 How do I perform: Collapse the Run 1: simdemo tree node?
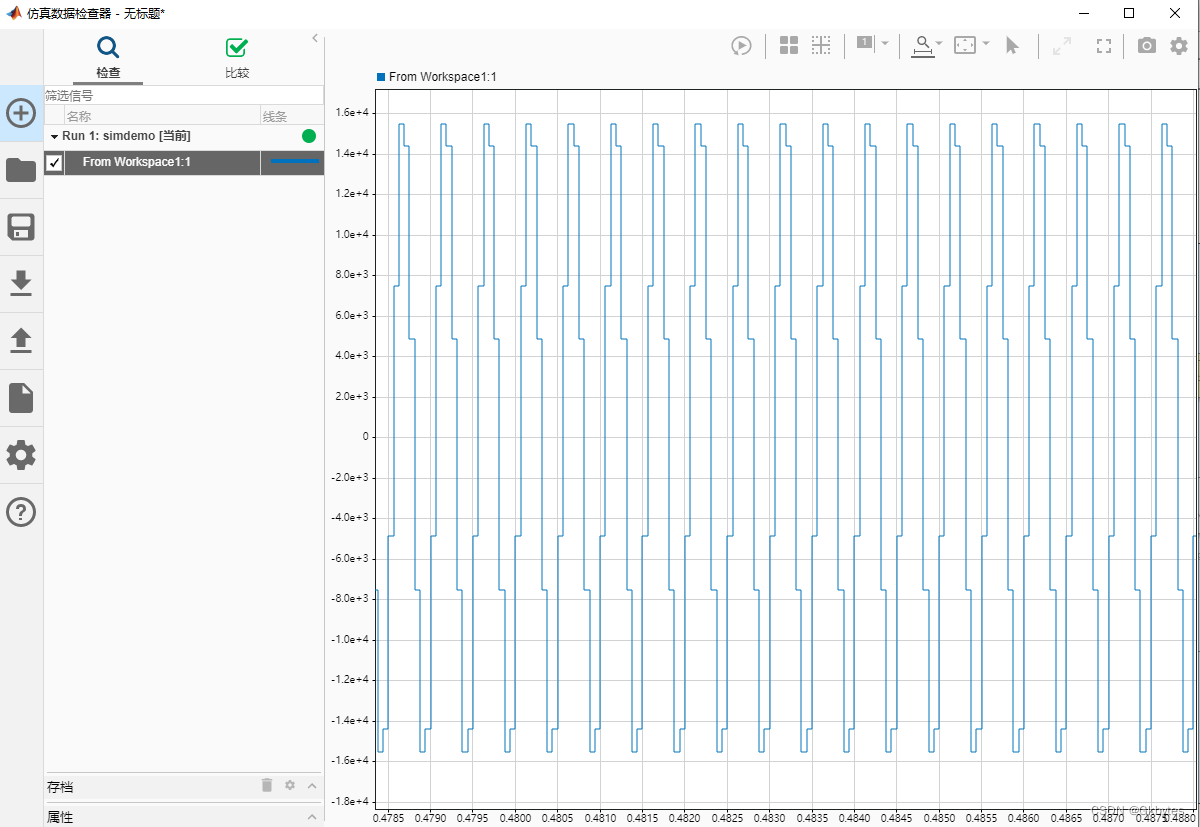54,136
